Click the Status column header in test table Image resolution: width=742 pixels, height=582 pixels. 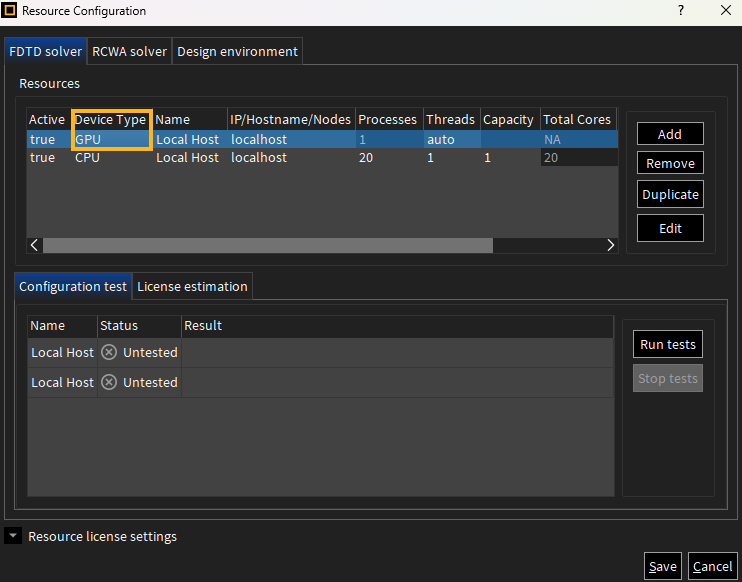coord(140,326)
